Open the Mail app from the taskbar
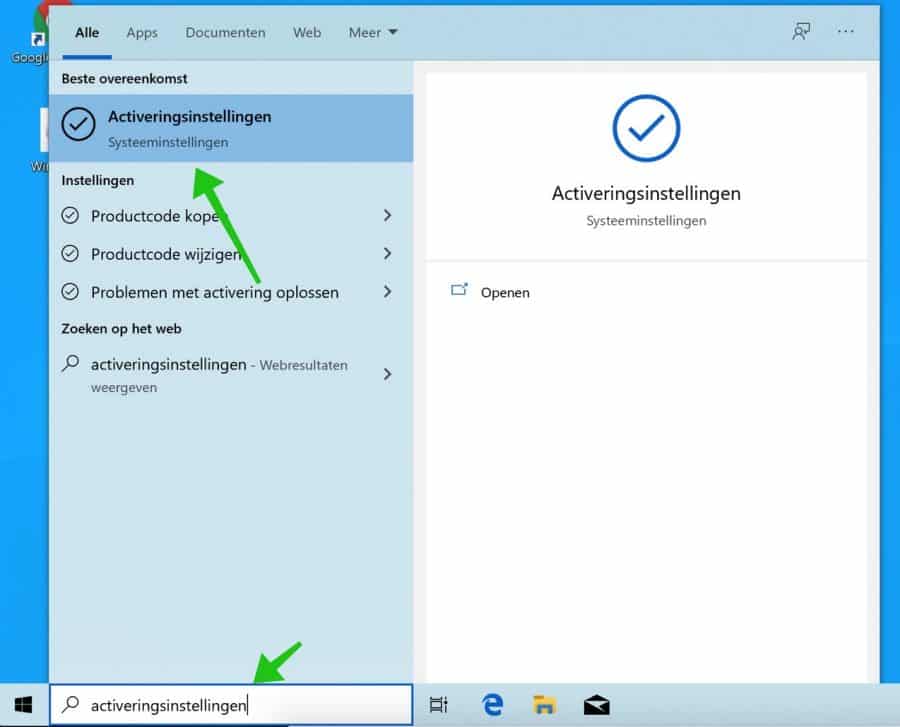Viewport: 900px width, 727px height. 597,704
